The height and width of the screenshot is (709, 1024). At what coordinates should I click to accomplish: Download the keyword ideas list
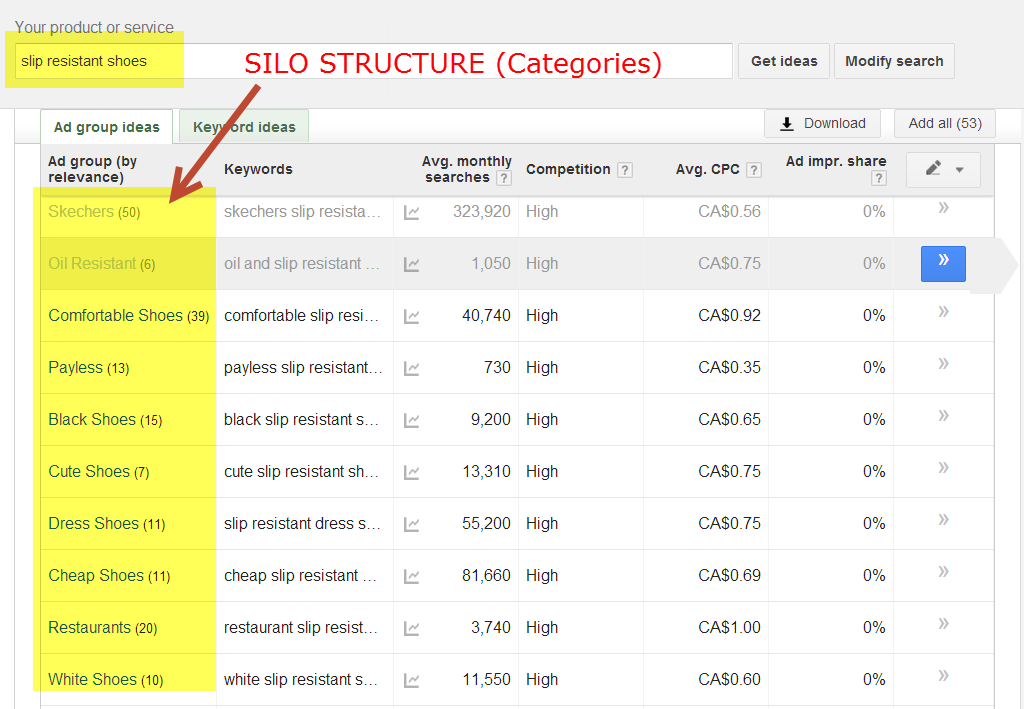pyautogui.click(x=822, y=123)
